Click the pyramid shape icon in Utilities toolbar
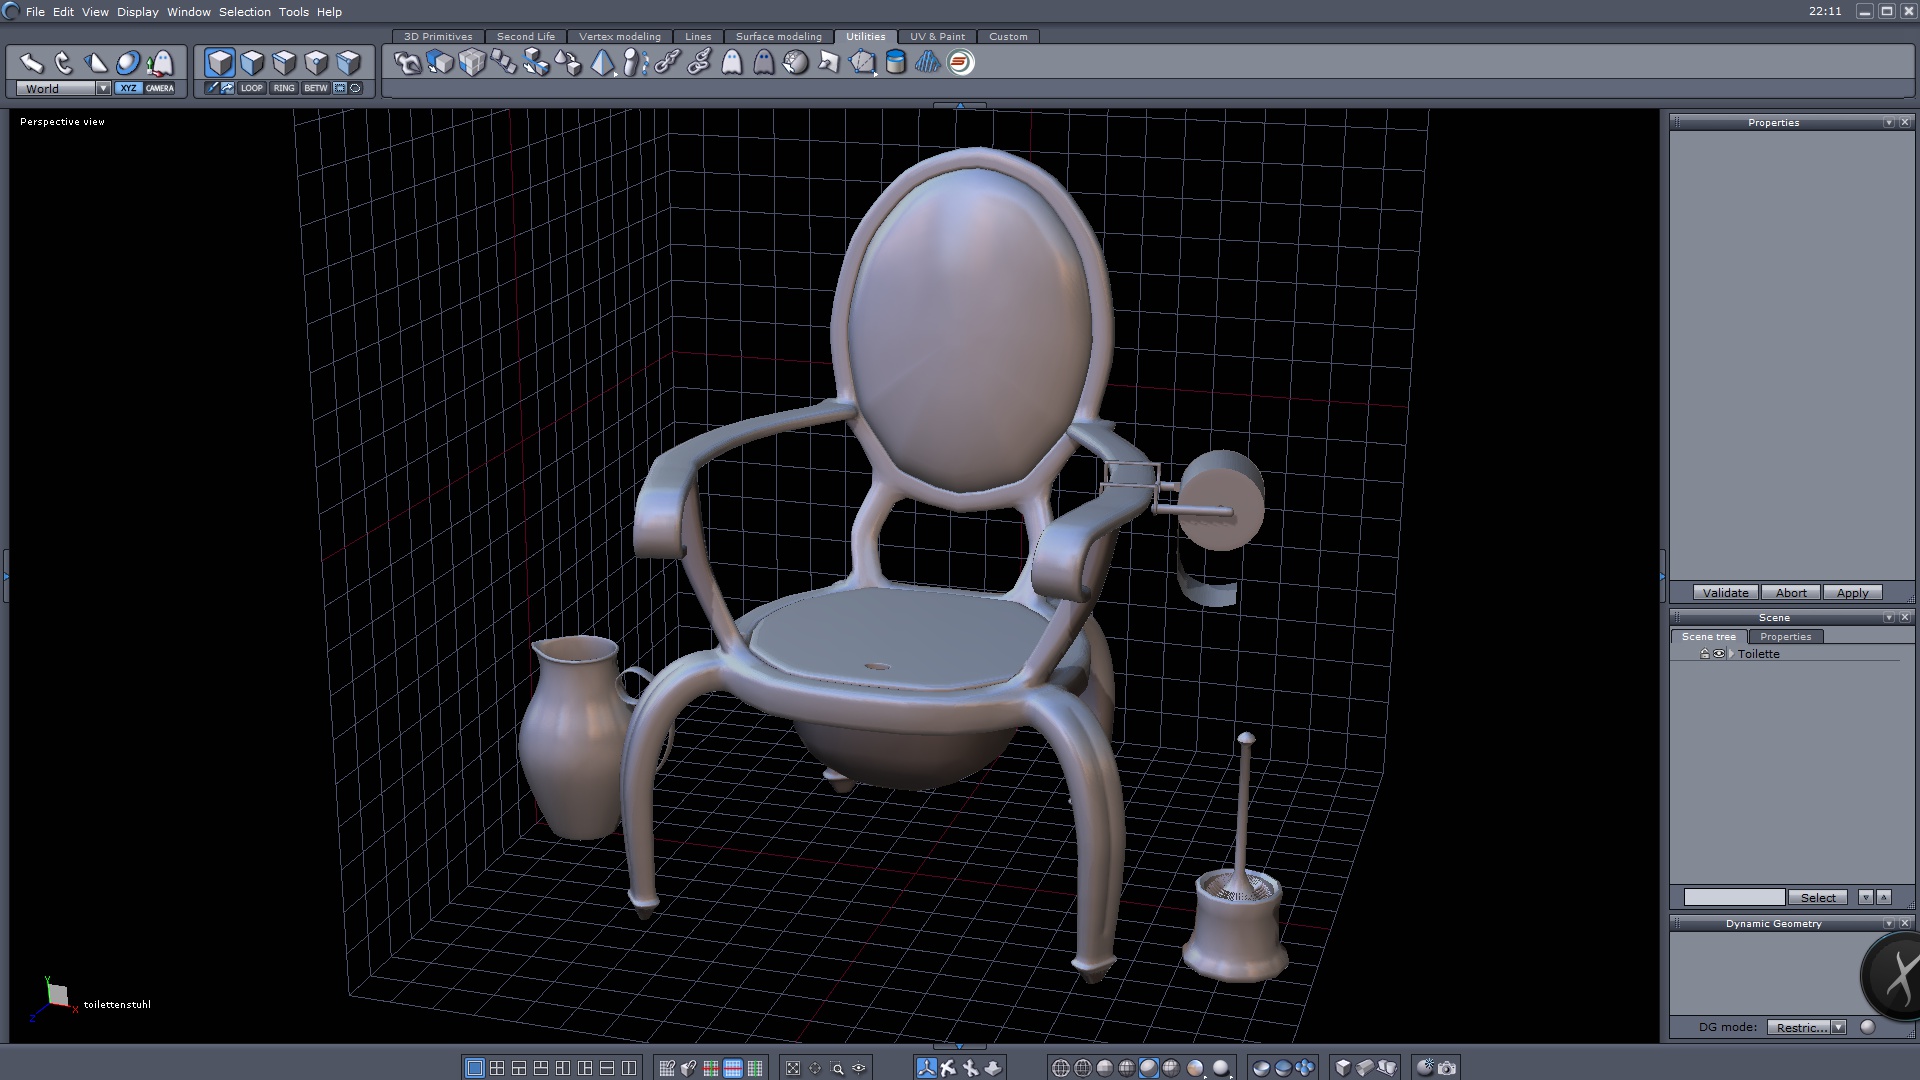The image size is (1920, 1080). pyautogui.click(x=602, y=63)
